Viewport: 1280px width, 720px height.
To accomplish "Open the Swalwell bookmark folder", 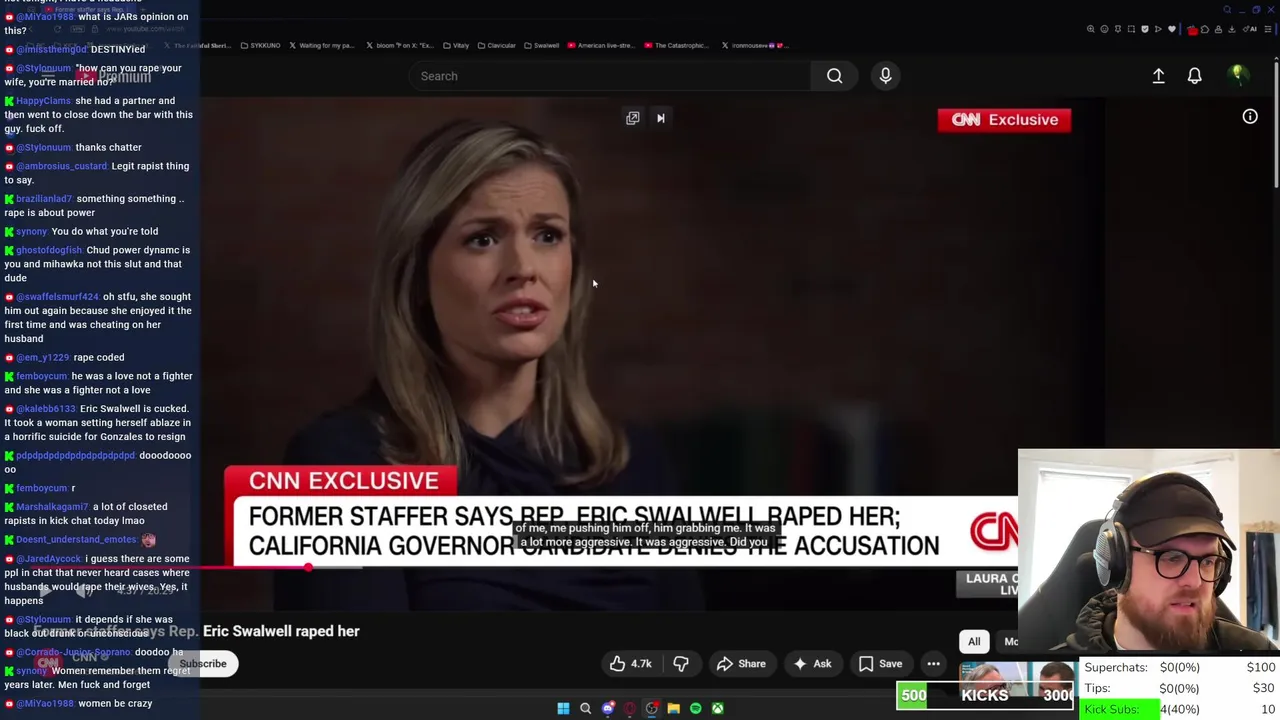I will pyautogui.click(x=541, y=45).
